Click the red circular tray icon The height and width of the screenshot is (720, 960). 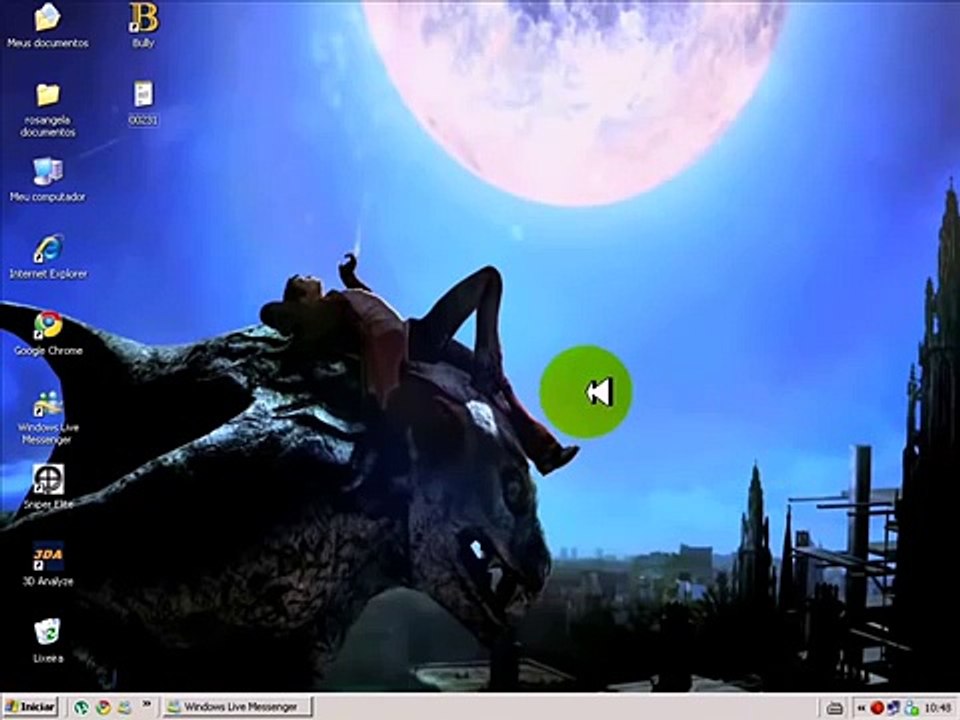point(877,708)
